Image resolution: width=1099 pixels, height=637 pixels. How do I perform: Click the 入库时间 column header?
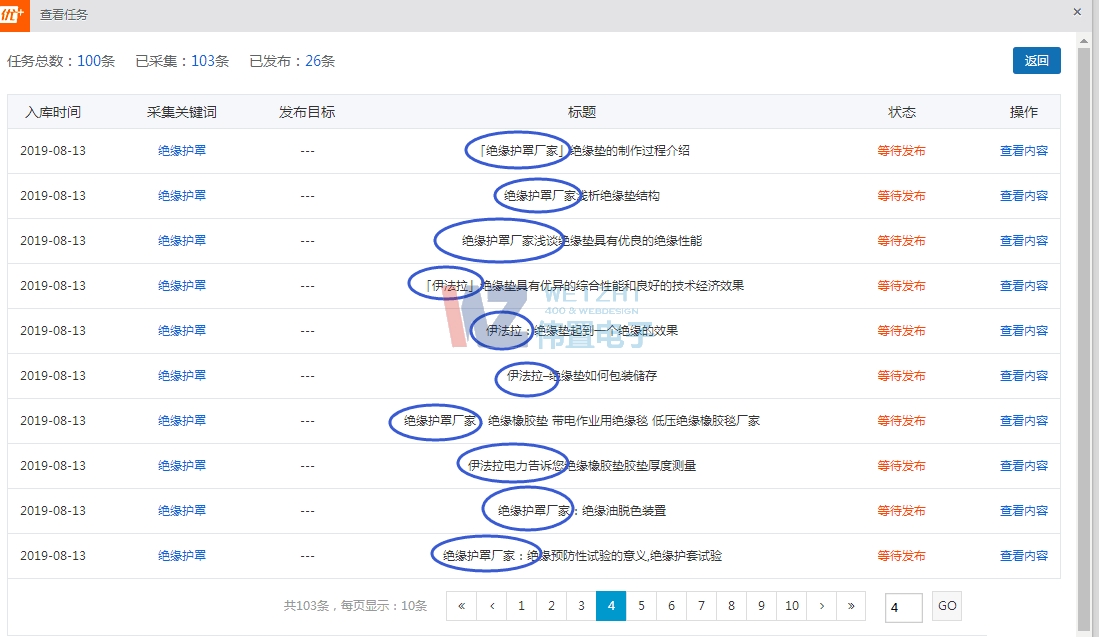click(x=53, y=112)
